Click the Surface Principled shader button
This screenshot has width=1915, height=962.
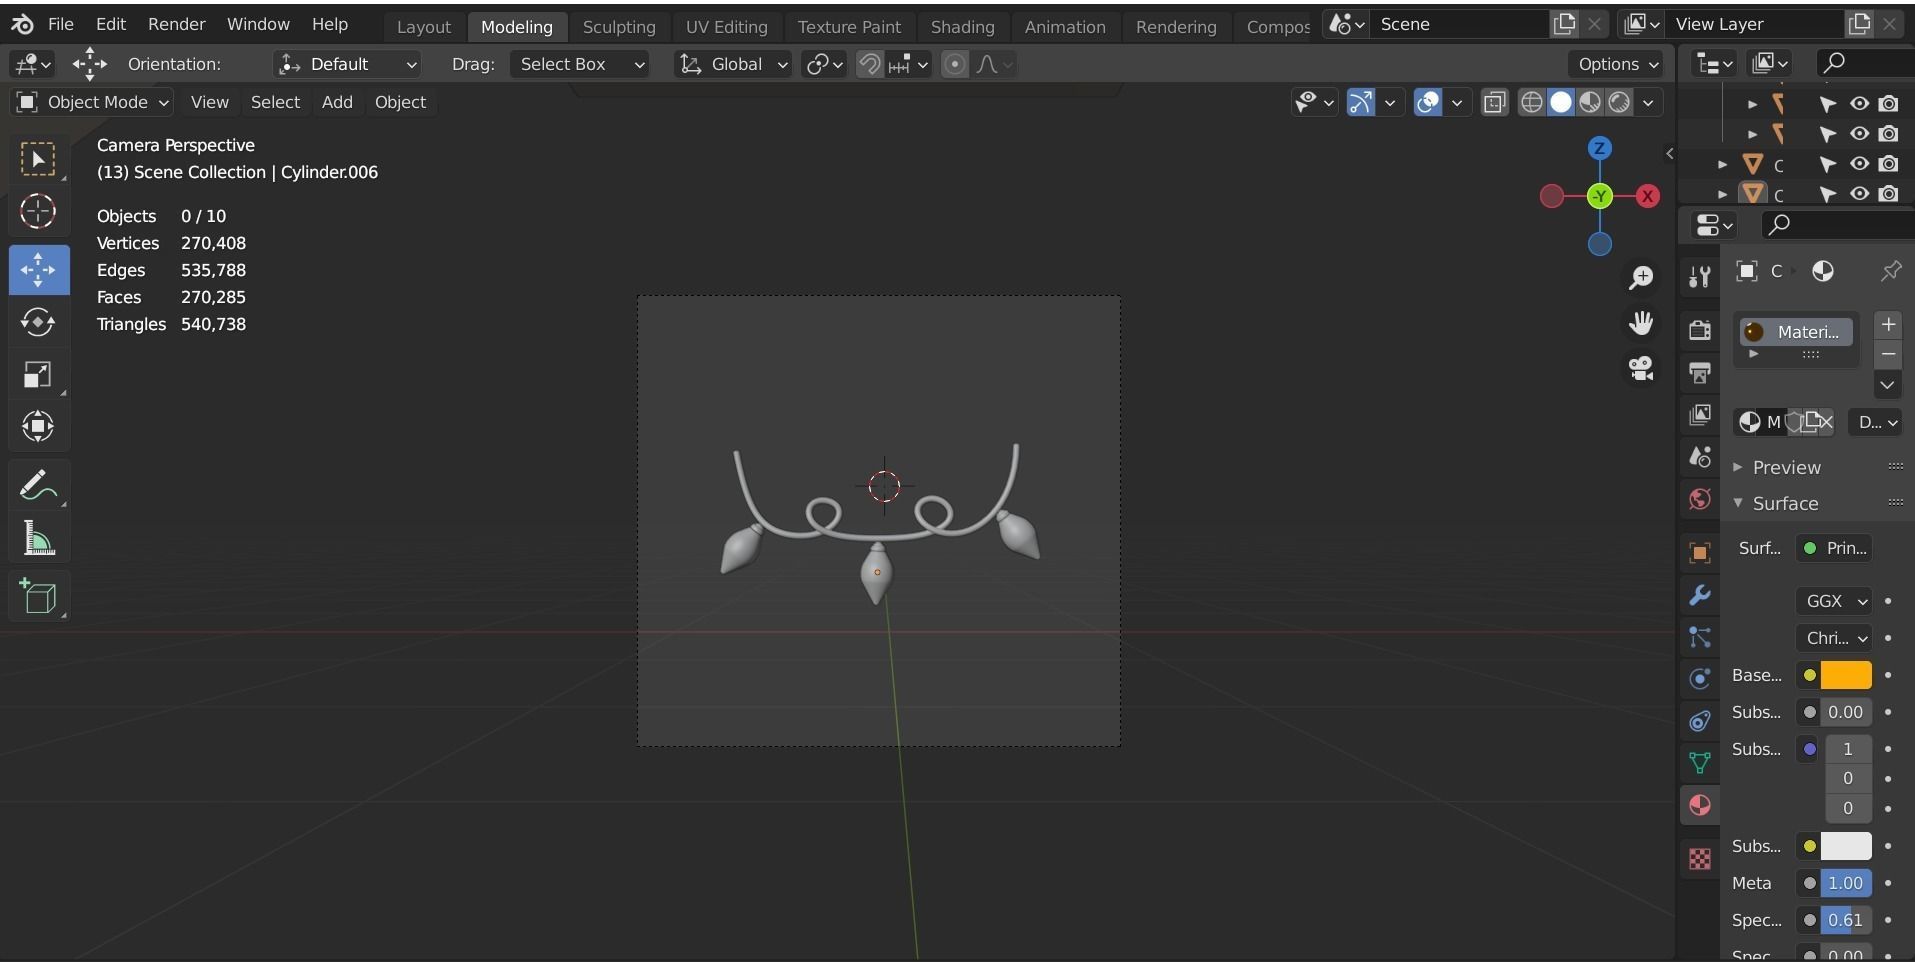point(1836,548)
